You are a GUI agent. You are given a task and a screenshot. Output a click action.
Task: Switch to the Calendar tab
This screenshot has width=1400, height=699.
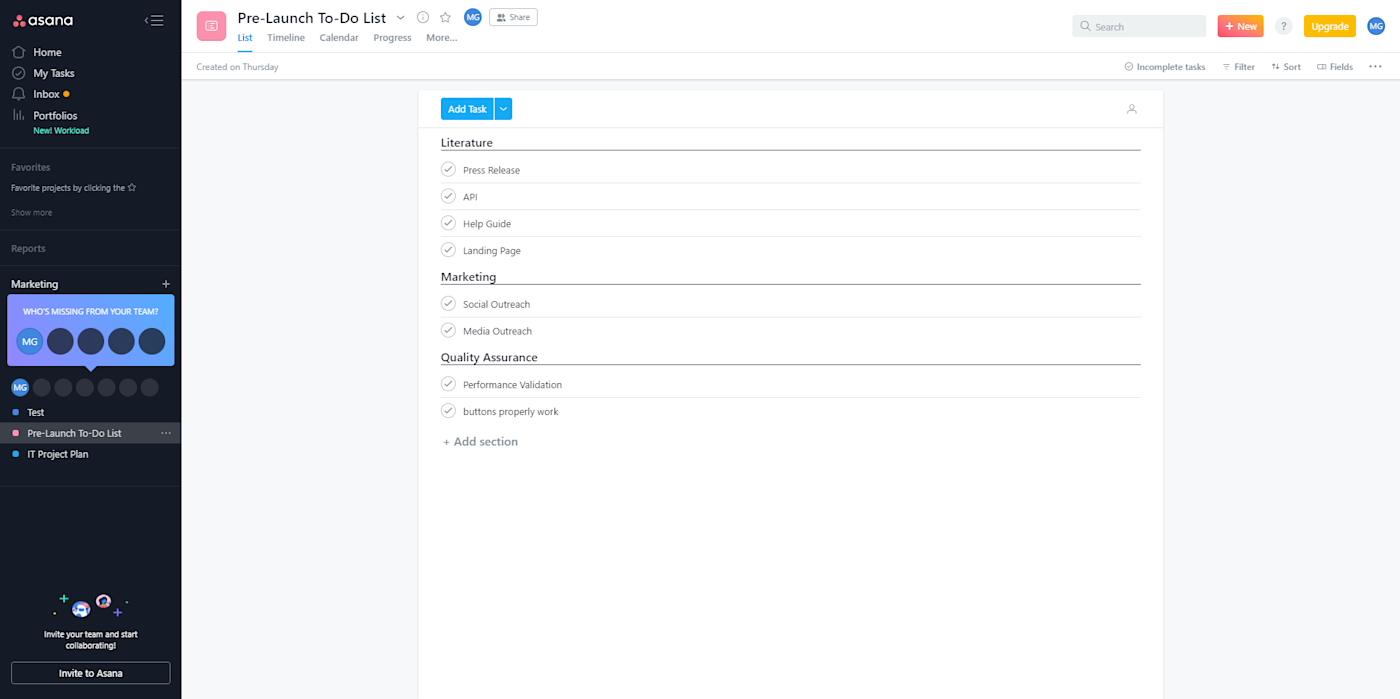(x=339, y=38)
